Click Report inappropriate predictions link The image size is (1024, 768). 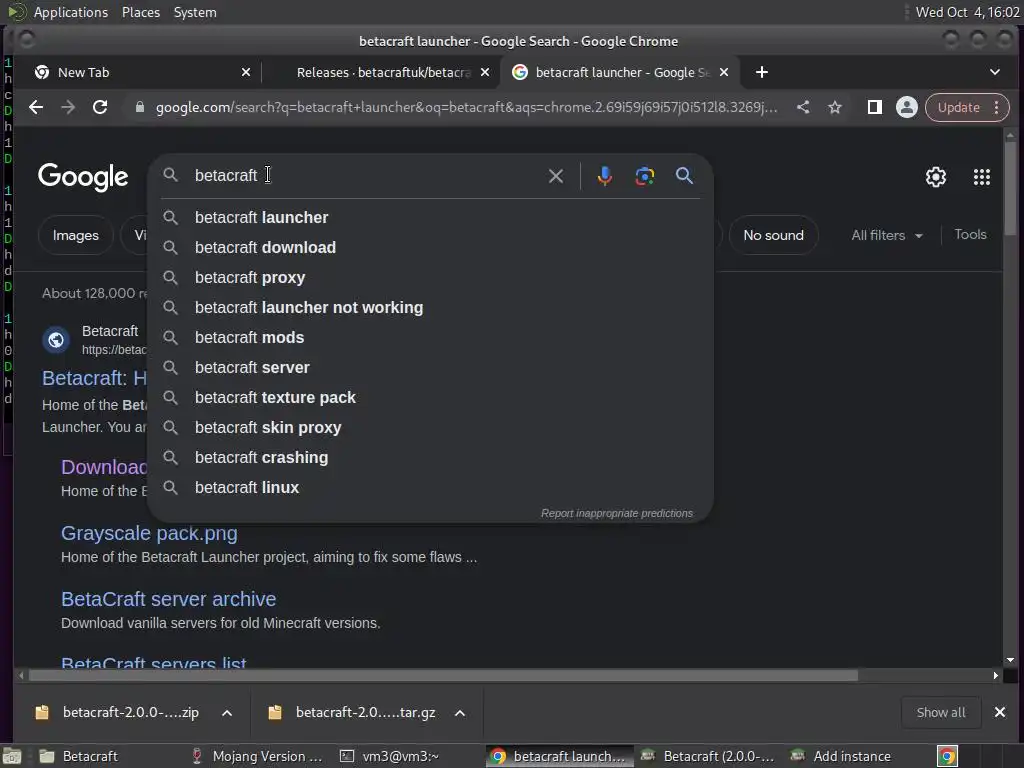point(616,513)
